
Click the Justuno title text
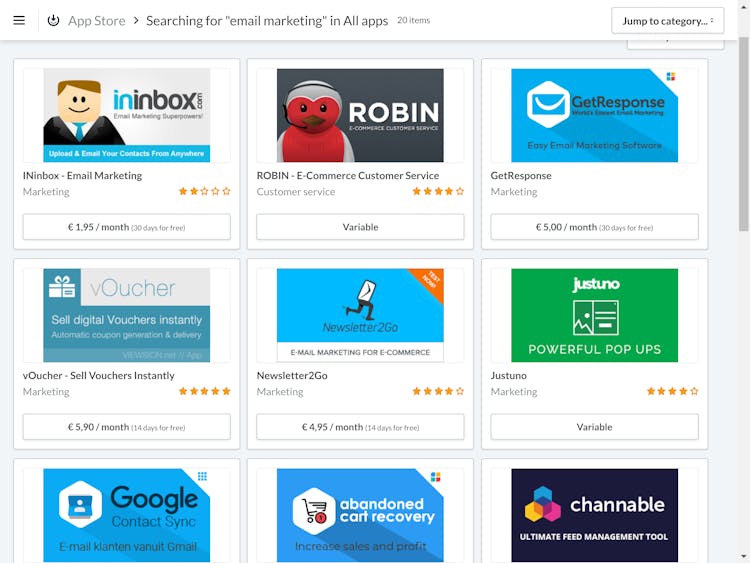[508, 375]
